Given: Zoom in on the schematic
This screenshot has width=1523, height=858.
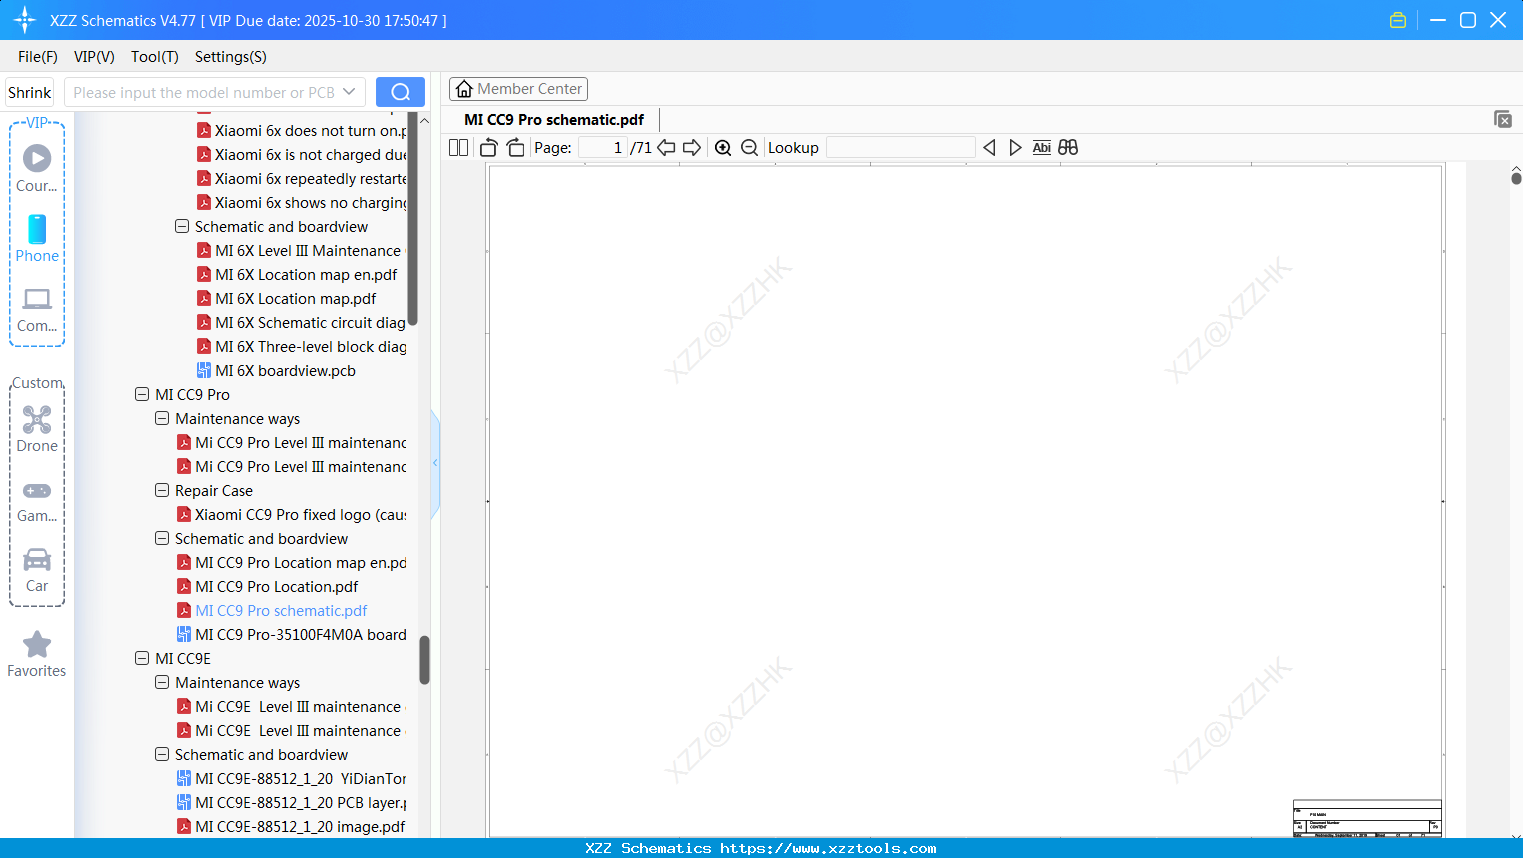Looking at the screenshot, I should pyautogui.click(x=723, y=148).
